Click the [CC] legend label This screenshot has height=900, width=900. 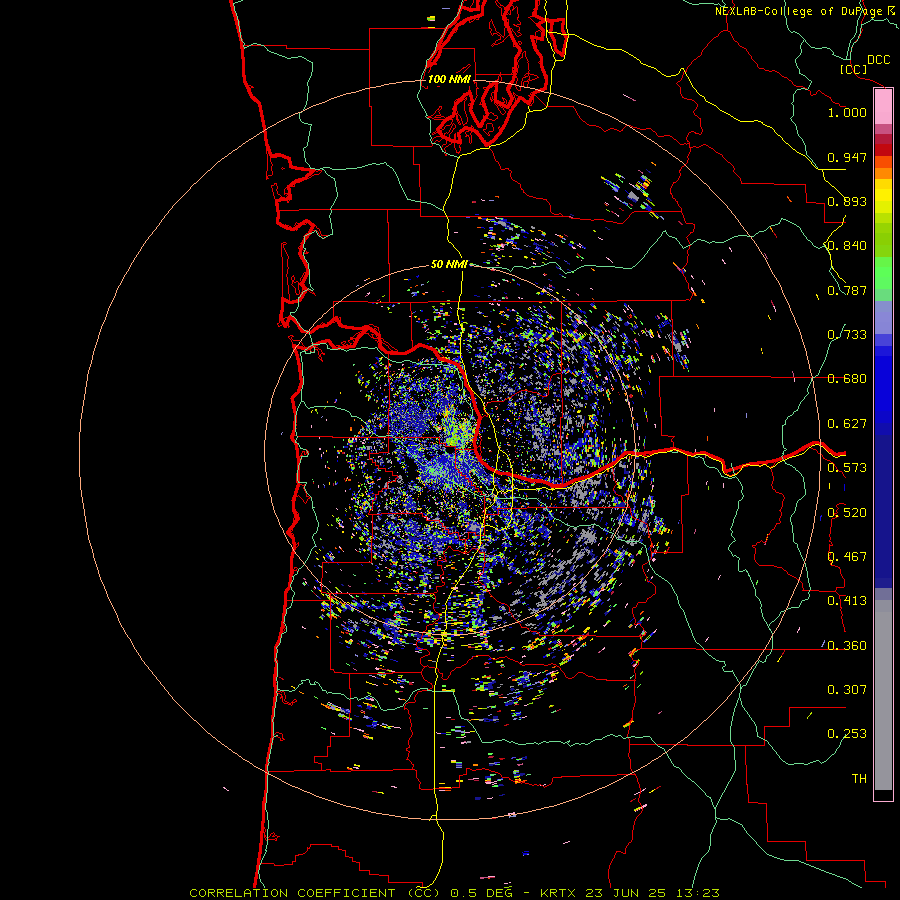tap(853, 69)
